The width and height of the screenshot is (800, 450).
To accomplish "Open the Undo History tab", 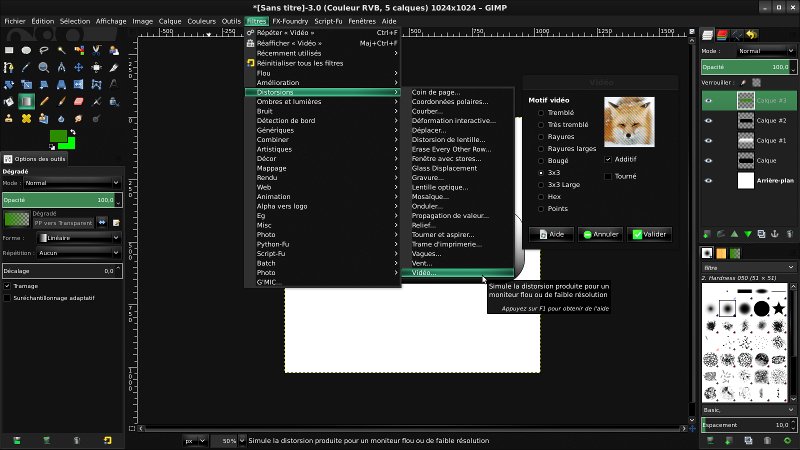I will pos(751,35).
